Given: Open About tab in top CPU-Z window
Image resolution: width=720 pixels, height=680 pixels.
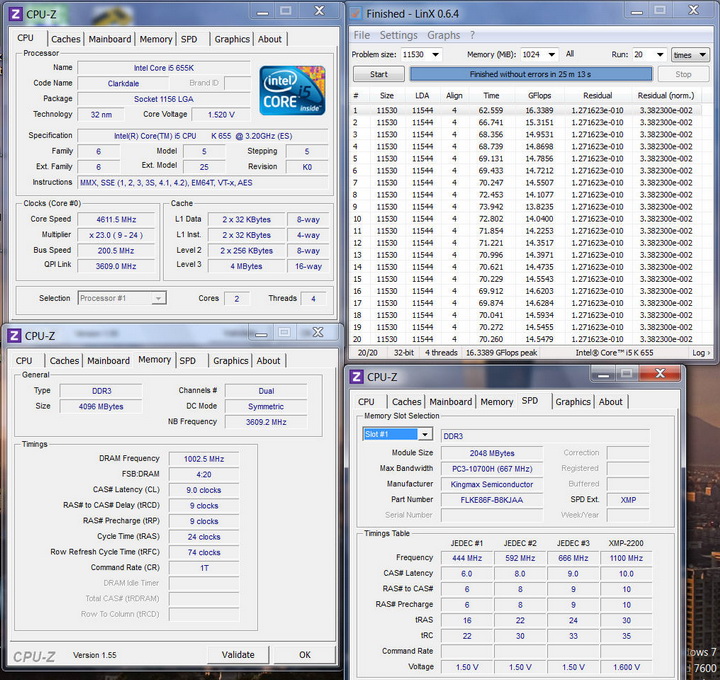Looking at the screenshot, I should click(x=270, y=39).
